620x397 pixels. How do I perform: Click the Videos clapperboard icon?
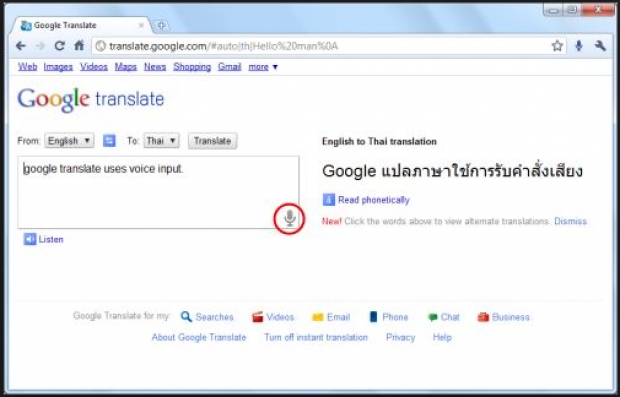tap(257, 317)
